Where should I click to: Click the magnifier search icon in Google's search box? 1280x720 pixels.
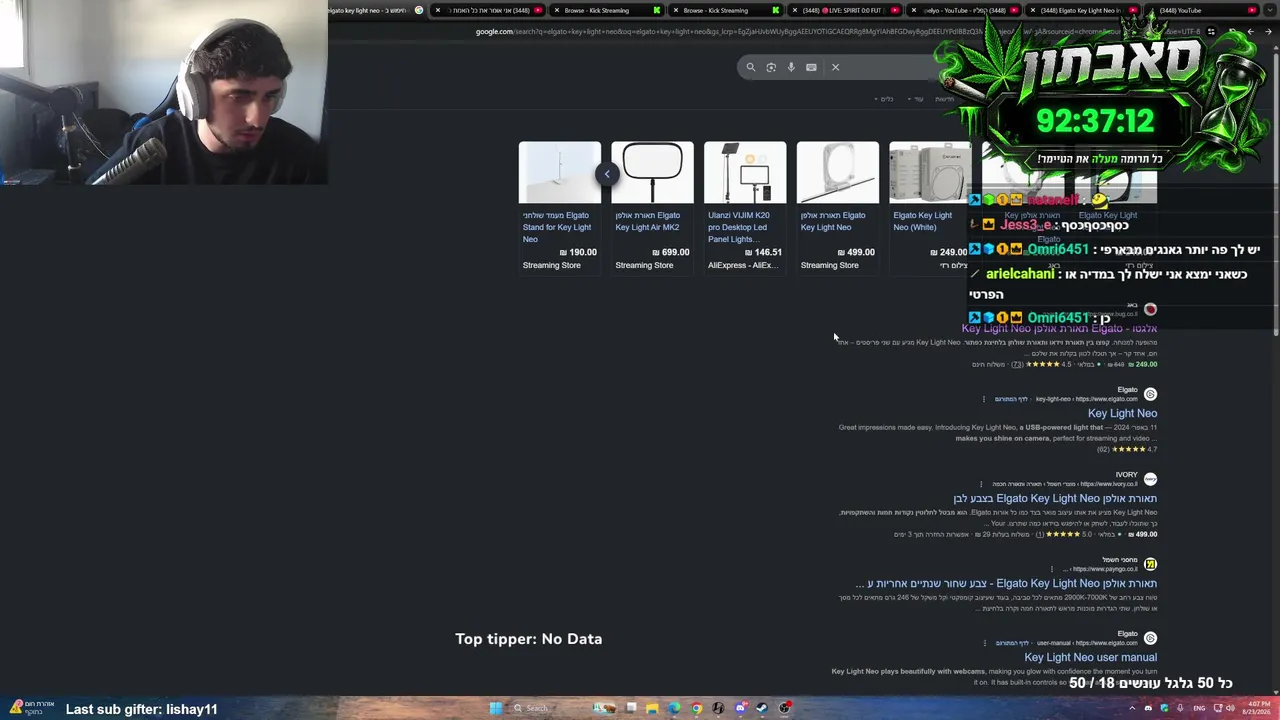(x=751, y=67)
